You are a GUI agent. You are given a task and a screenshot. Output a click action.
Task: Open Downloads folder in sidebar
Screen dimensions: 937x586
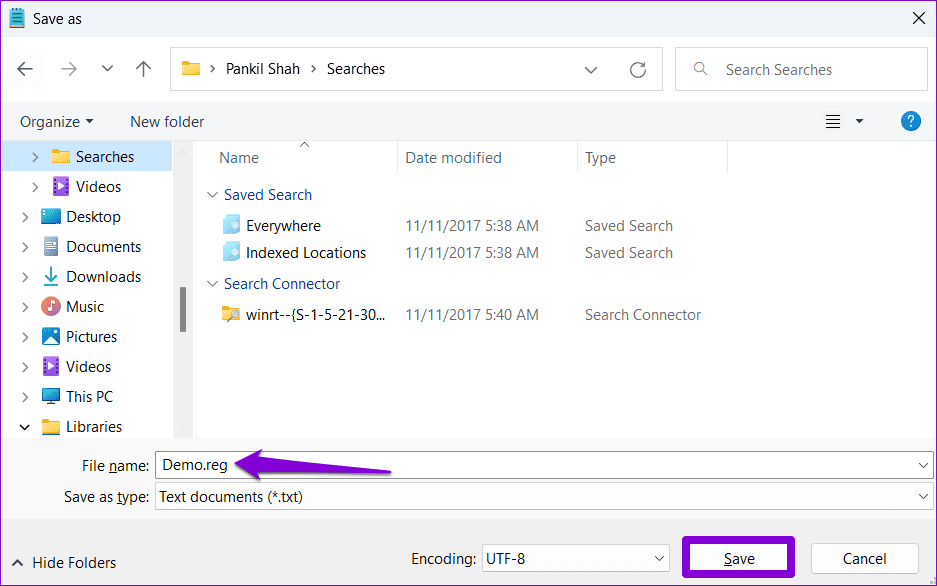tap(103, 277)
